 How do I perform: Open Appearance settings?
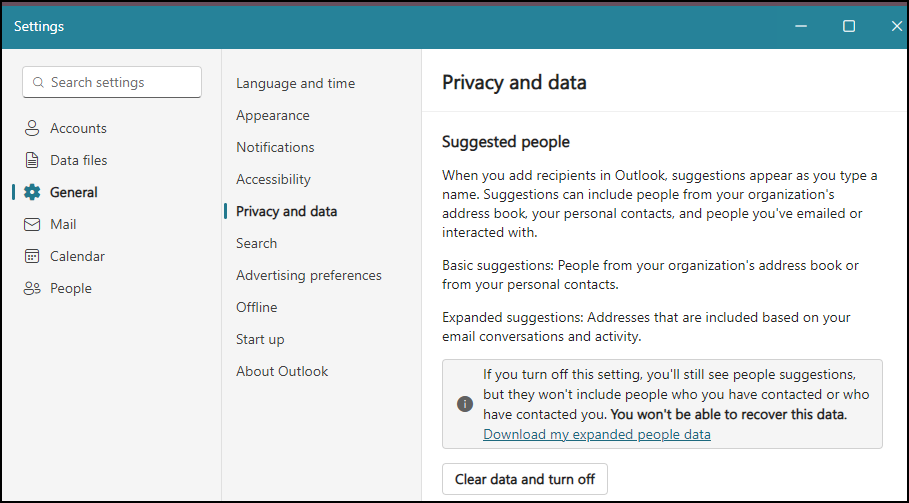coord(273,115)
